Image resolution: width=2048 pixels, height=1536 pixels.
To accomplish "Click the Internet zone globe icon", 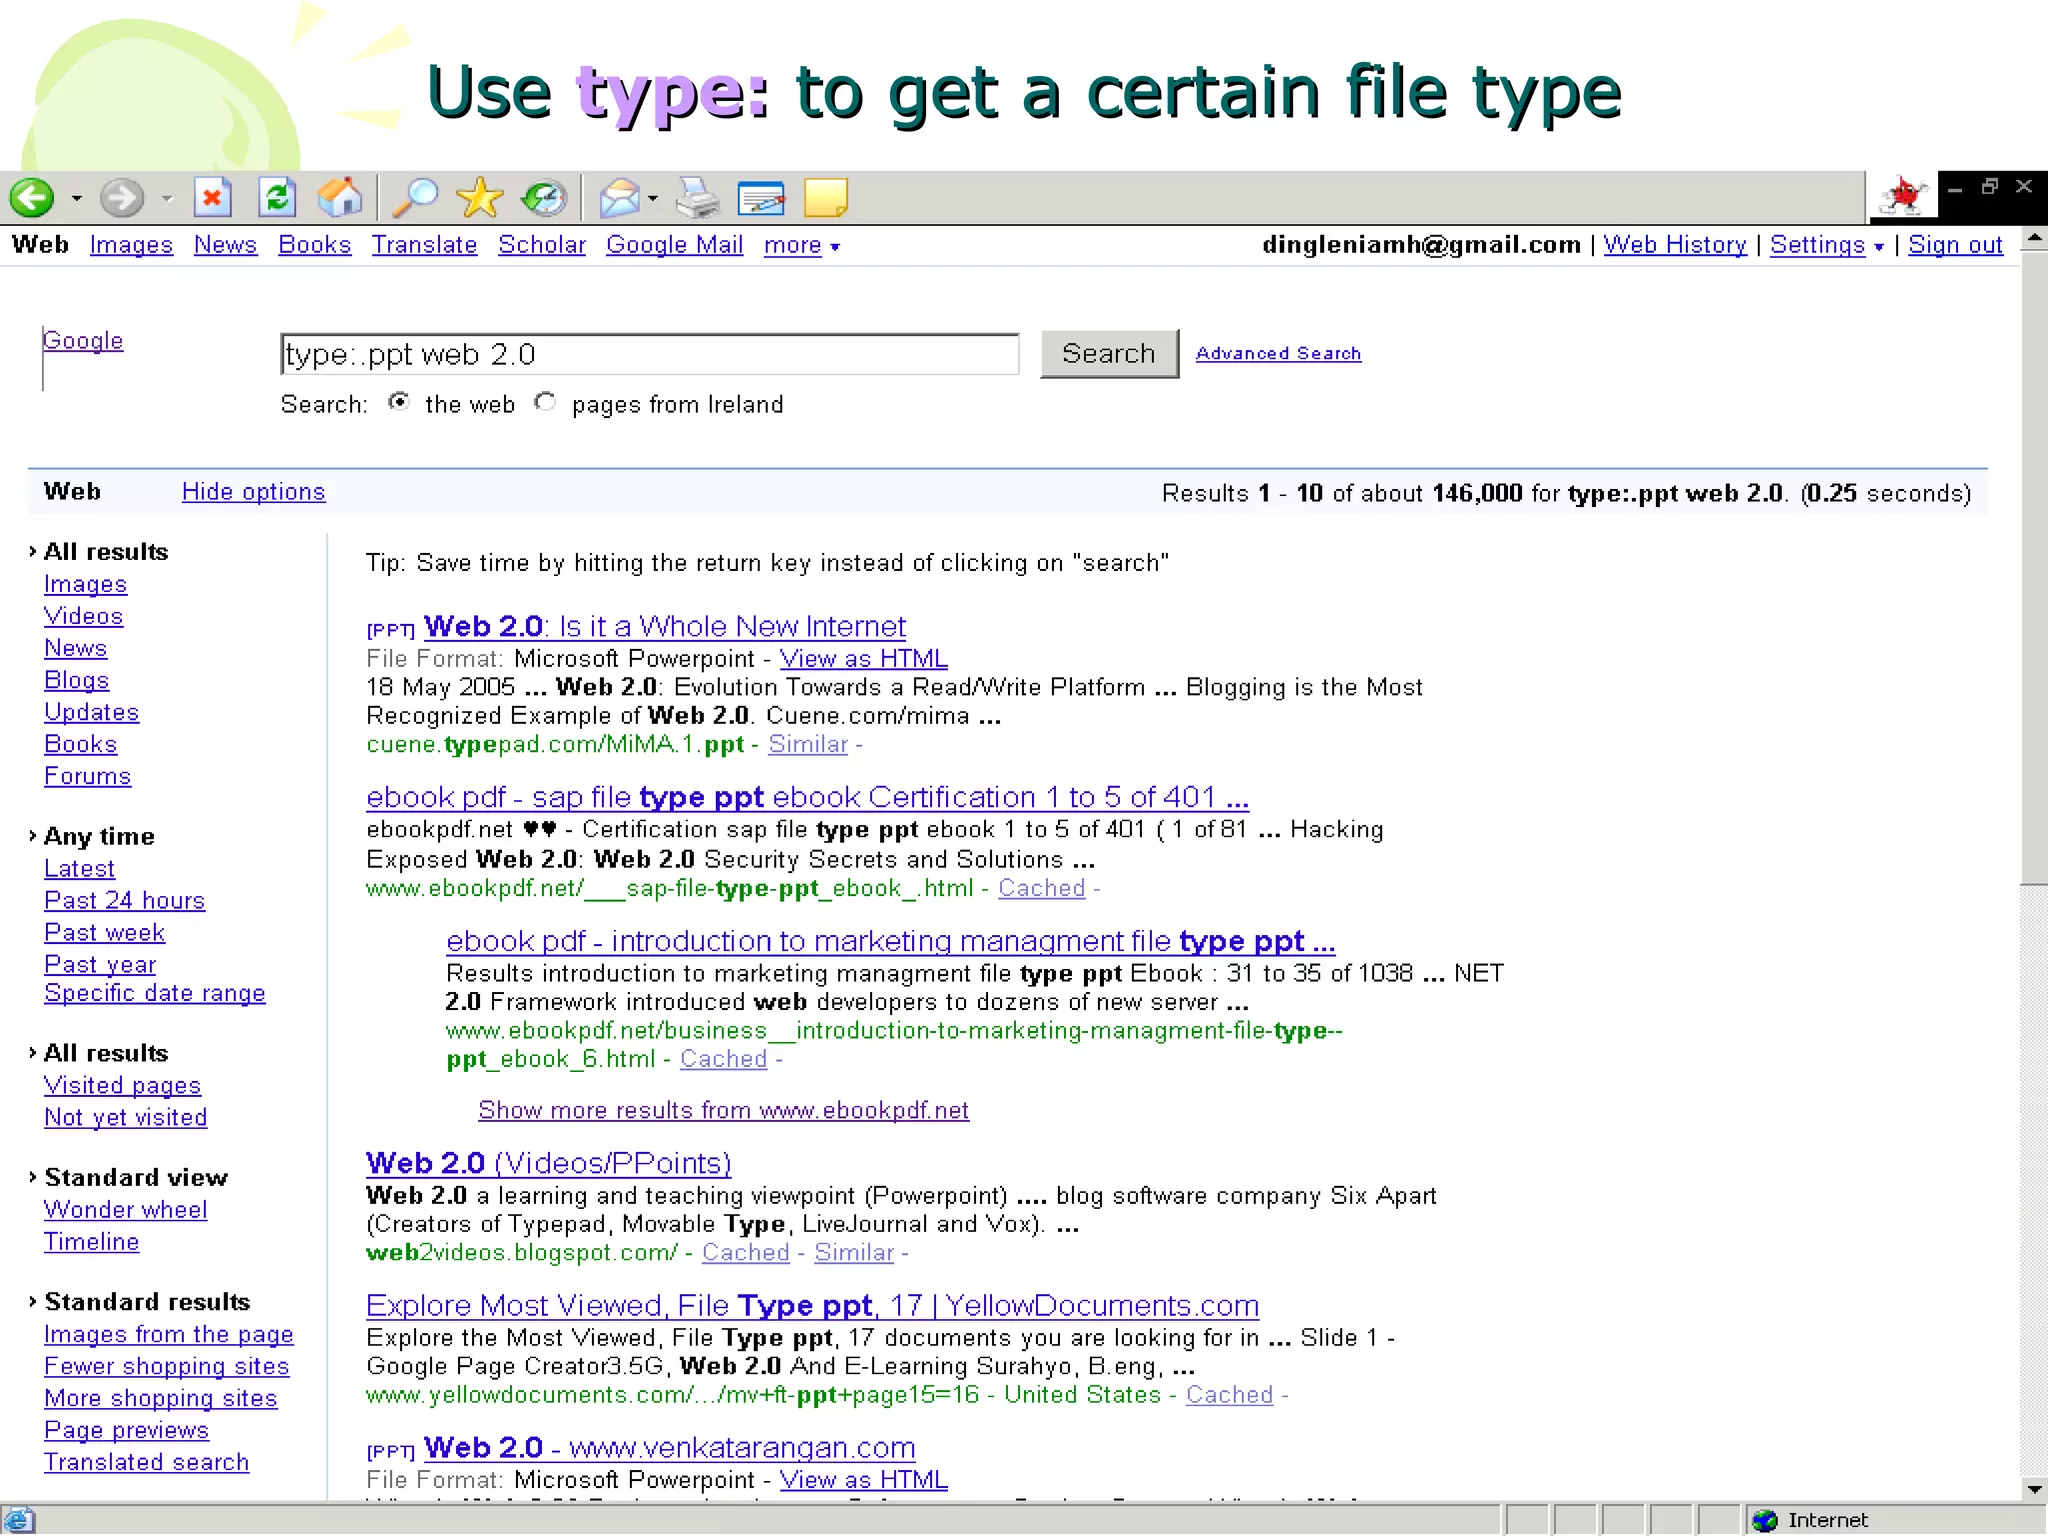I will coord(1765,1520).
